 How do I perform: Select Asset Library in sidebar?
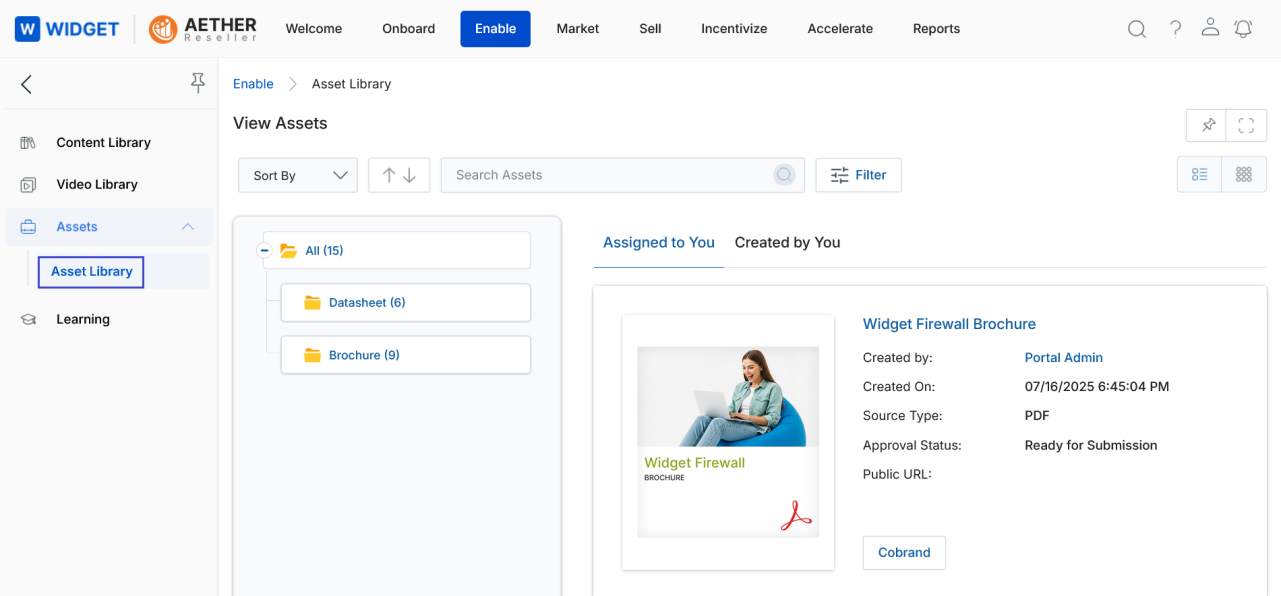point(91,272)
